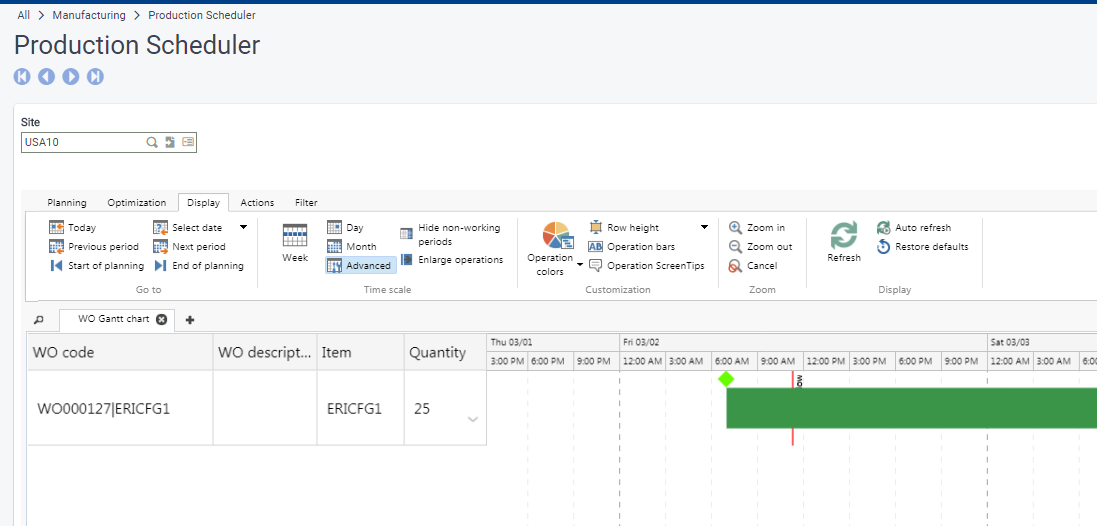Close the WO Gantt chart tab

pos(162,320)
